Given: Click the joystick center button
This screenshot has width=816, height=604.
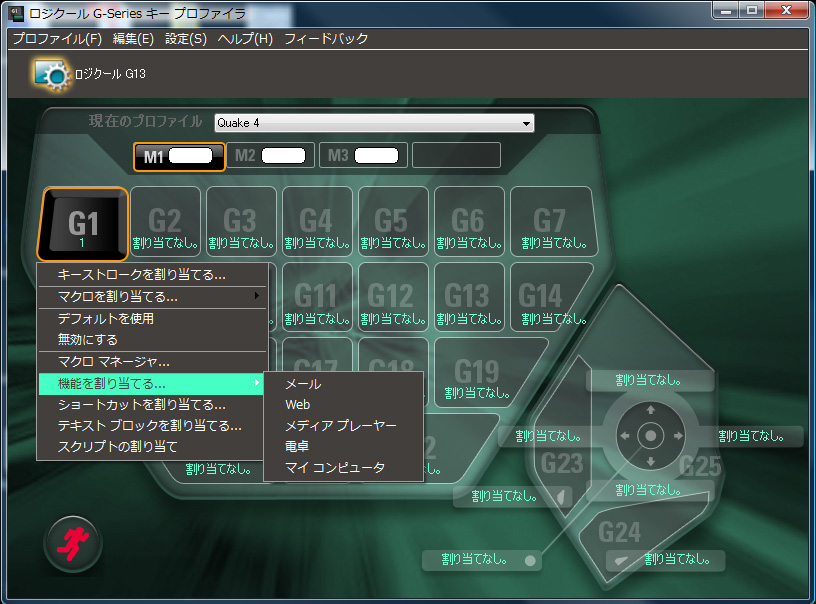Looking at the screenshot, I should 650,436.
